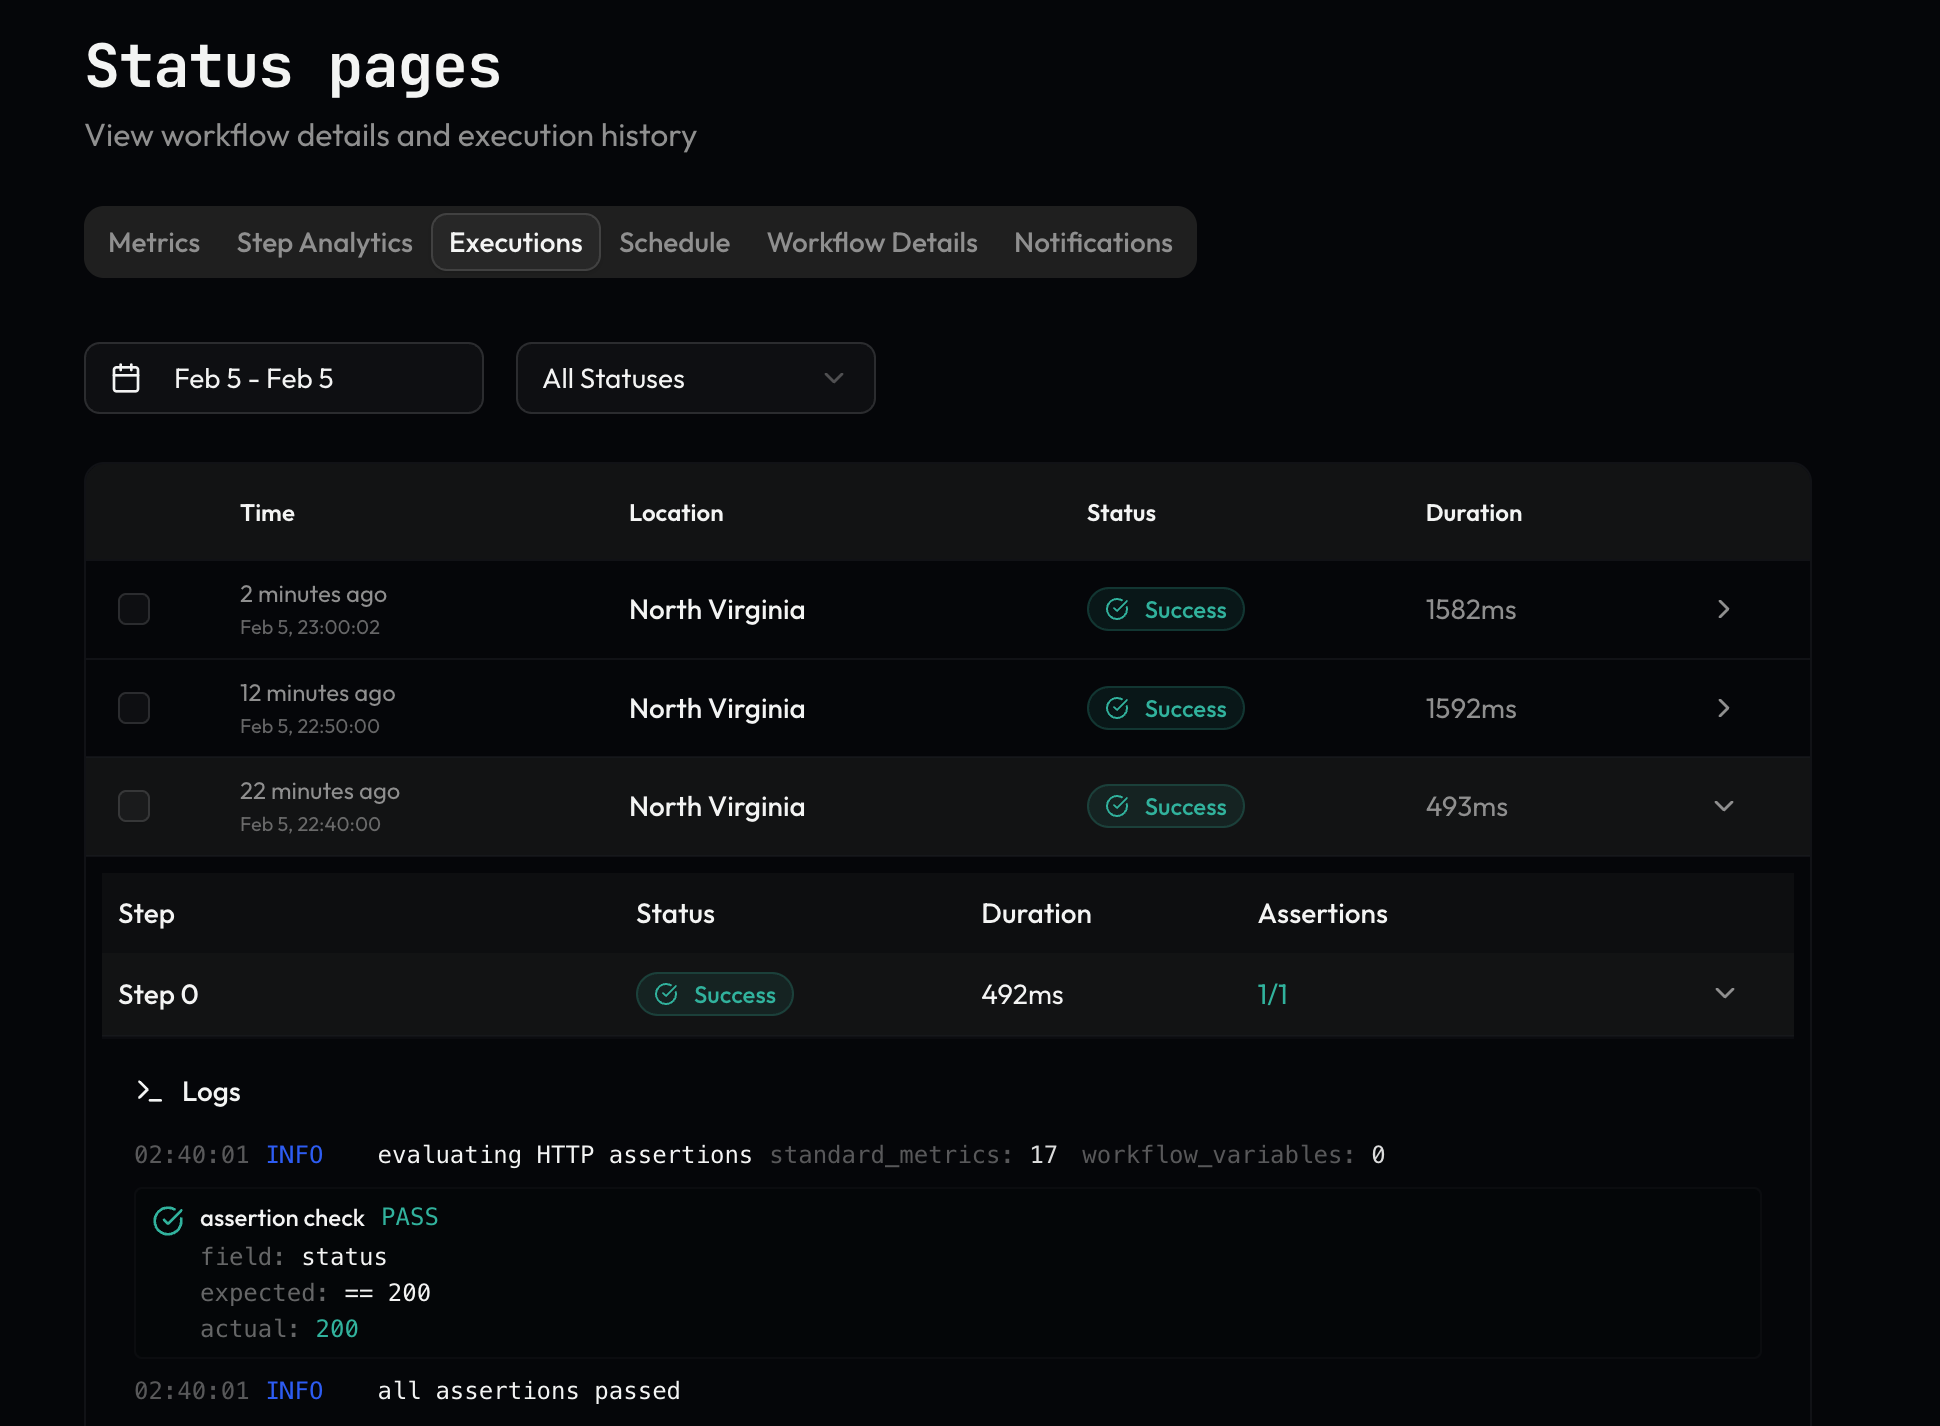Image resolution: width=1940 pixels, height=1426 pixels.
Task: Tick checkbox for 12 minutes ago execution
Action: click(x=134, y=708)
